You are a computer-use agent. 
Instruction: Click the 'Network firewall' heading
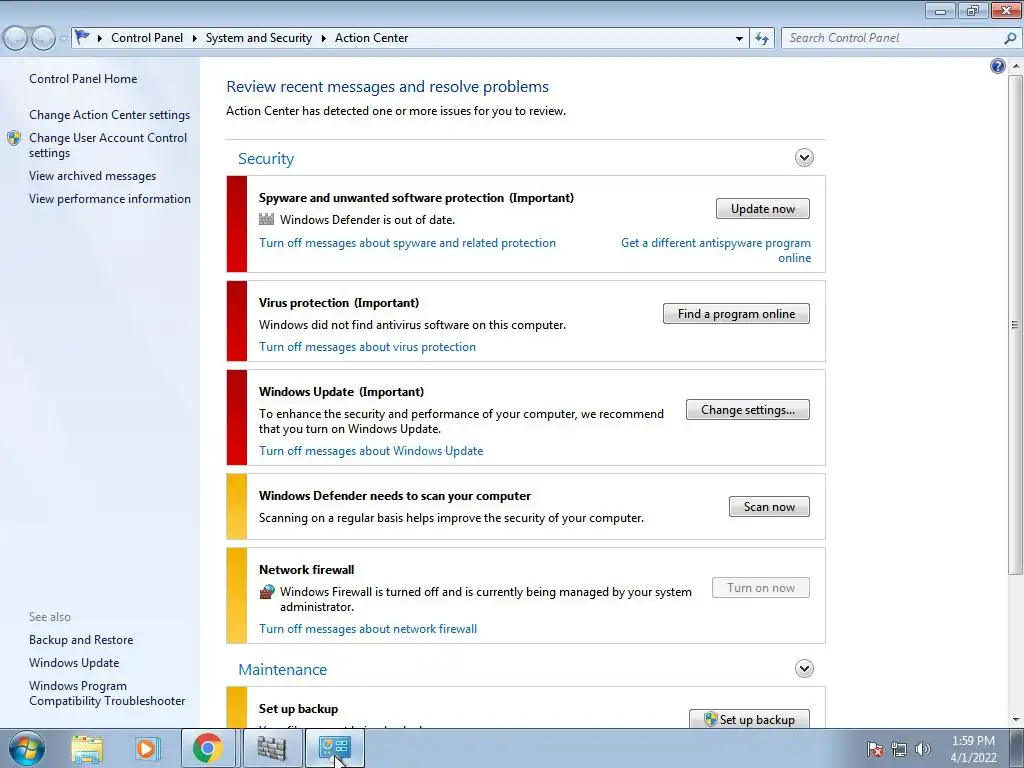[306, 569]
